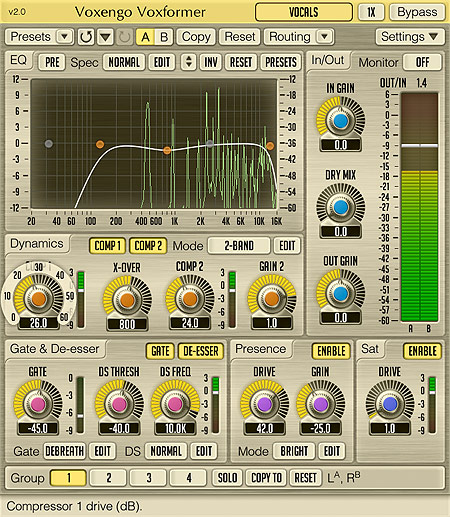The width and height of the screenshot is (450, 517).
Task: Open the VOCALS instance name field
Action: (x=303, y=12)
